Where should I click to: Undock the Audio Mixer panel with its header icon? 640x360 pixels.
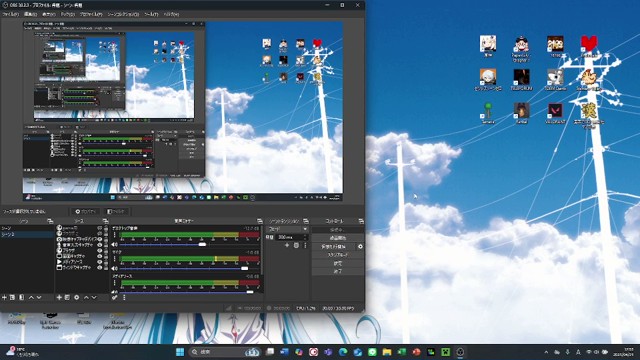coord(260,221)
